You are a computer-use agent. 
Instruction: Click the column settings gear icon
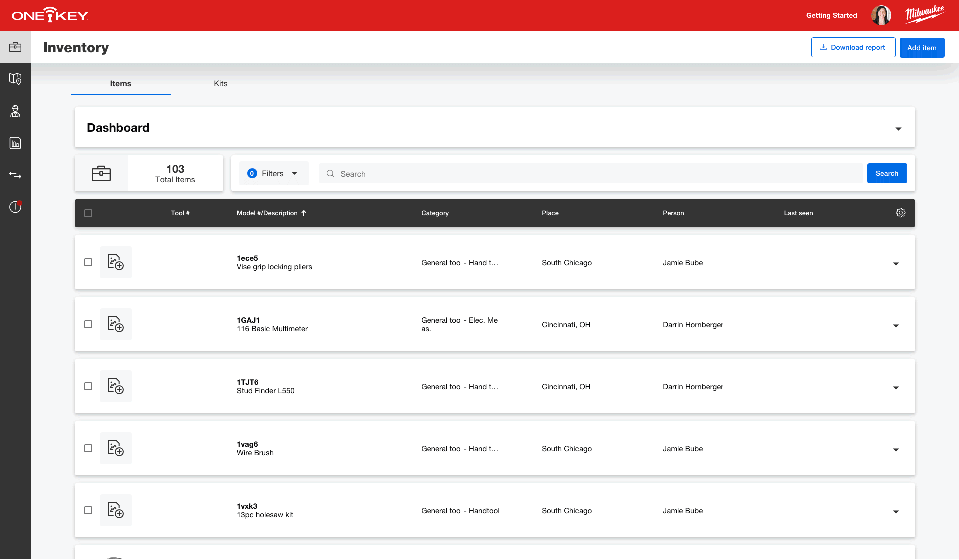click(900, 213)
